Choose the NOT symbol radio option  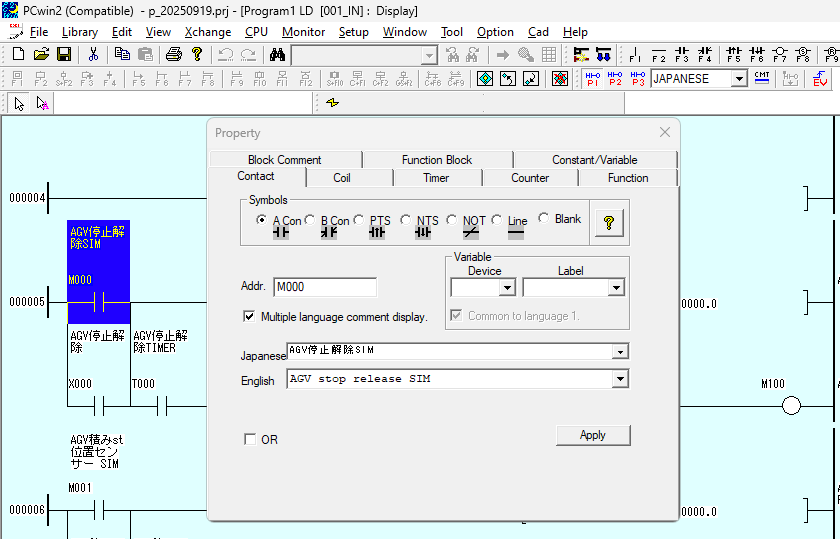452,220
